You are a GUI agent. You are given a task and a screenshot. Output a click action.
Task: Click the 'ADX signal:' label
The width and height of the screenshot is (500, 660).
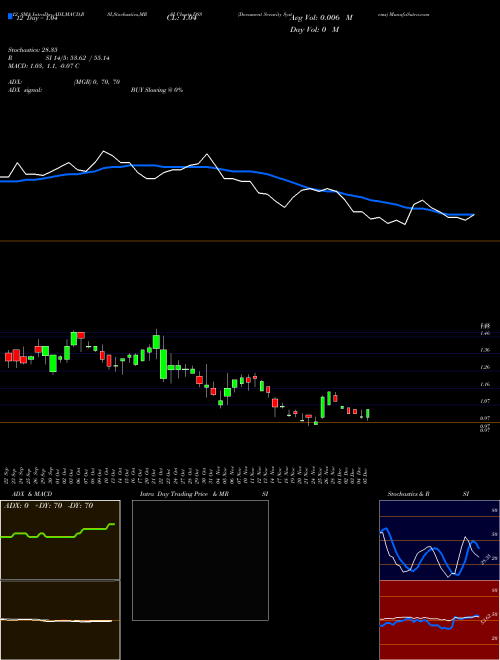click(x=25, y=90)
